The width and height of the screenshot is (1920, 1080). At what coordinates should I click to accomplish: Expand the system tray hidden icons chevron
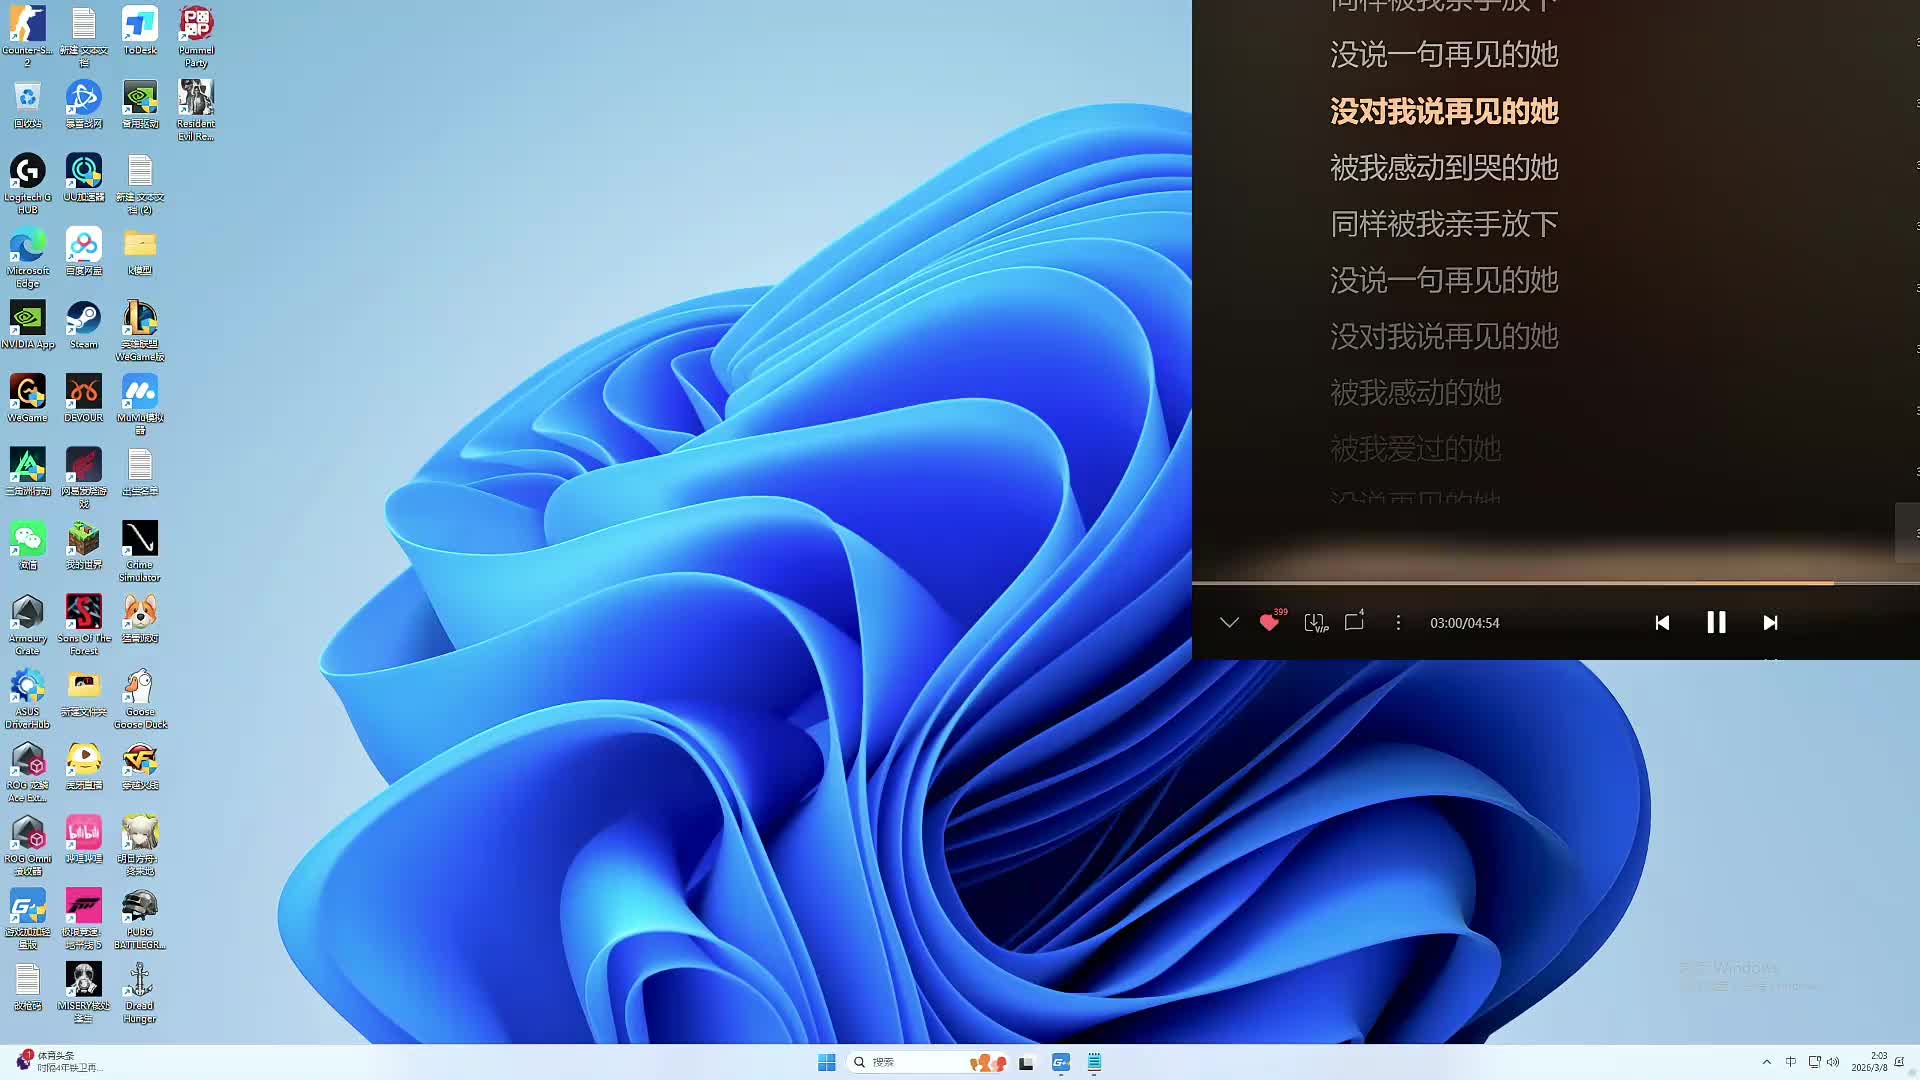coord(1766,1062)
